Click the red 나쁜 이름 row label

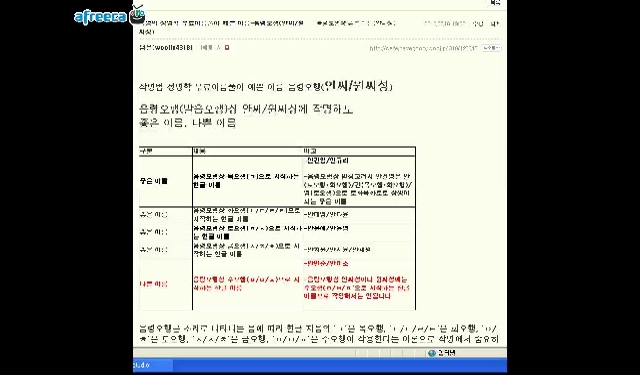[x=153, y=284]
